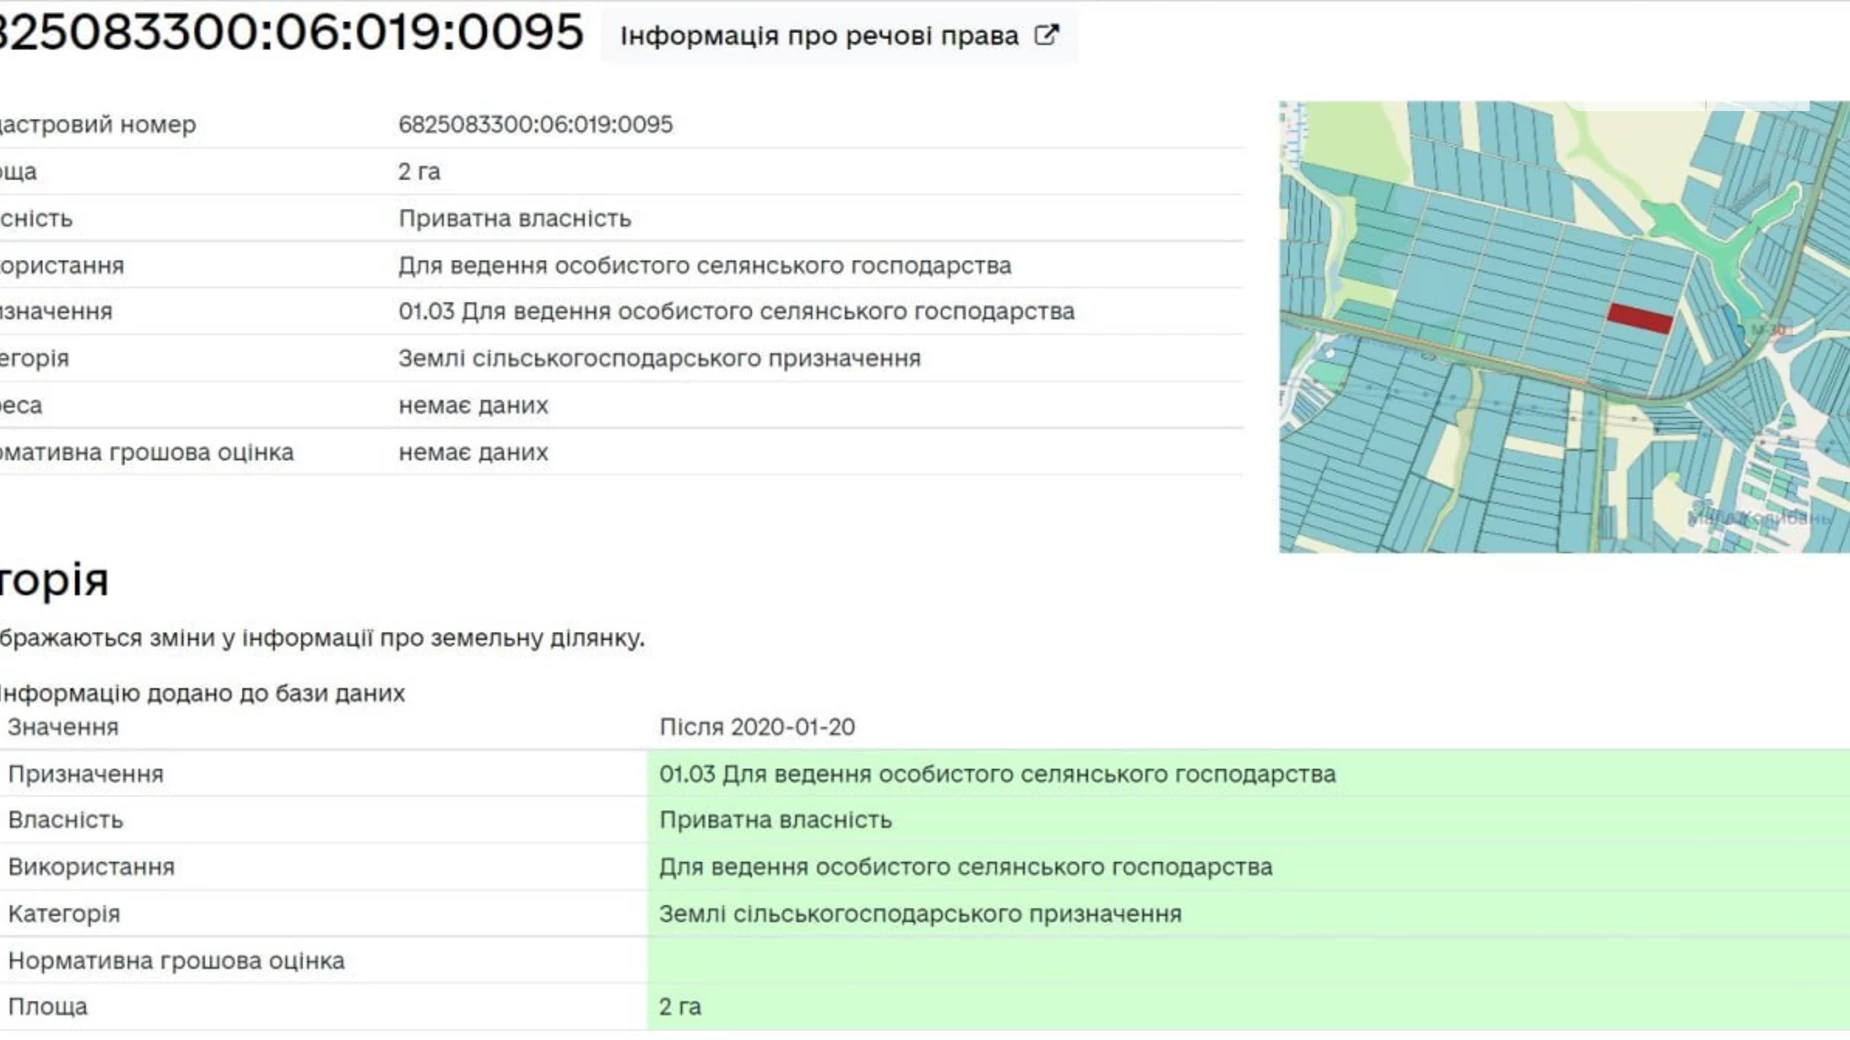Click the red highlighted parcel on the map
Screen dimensions: 1850x1040
(x=1639, y=318)
